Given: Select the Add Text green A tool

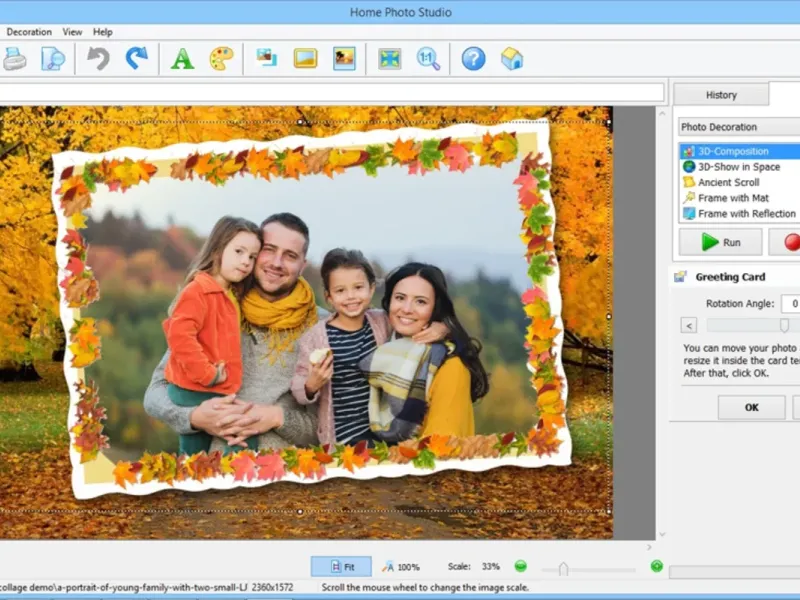Looking at the screenshot, I should point(182,59).
